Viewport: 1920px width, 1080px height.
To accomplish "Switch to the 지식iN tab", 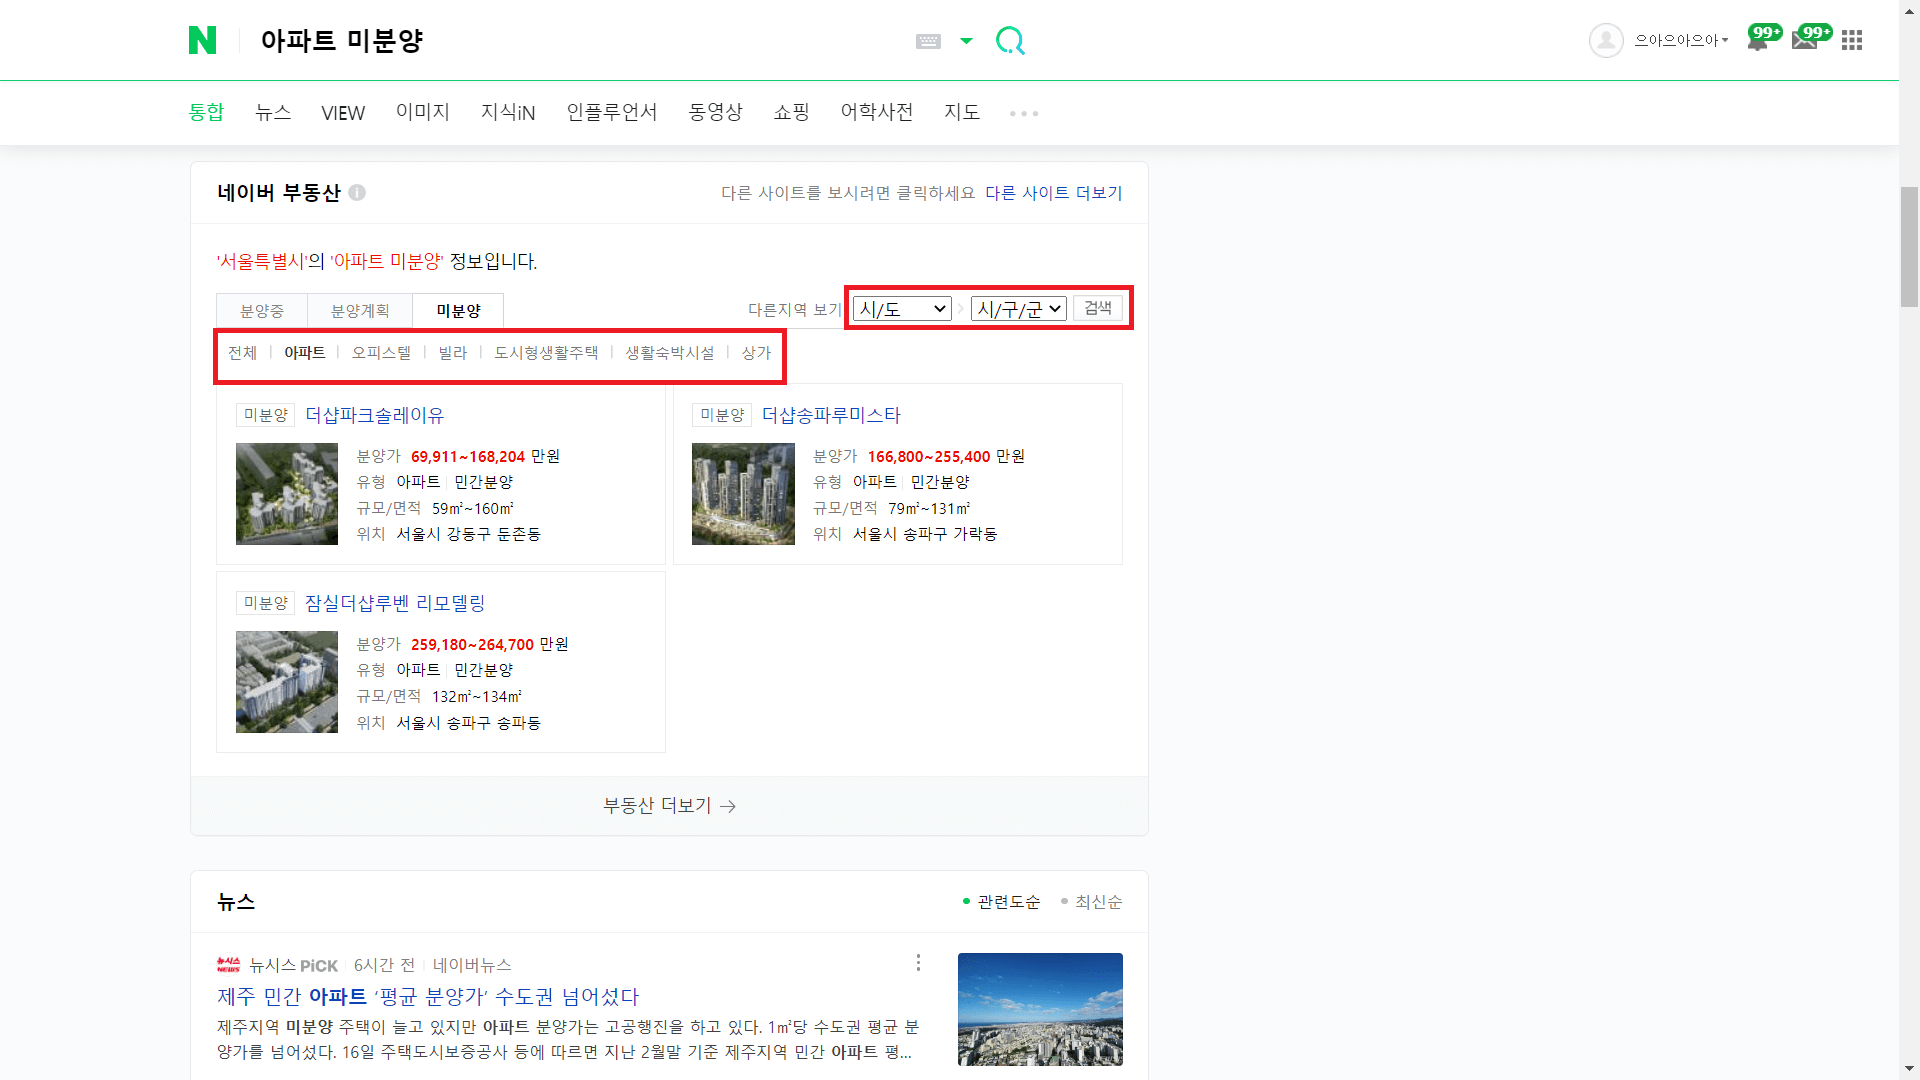I will click(x=508, y=112).
